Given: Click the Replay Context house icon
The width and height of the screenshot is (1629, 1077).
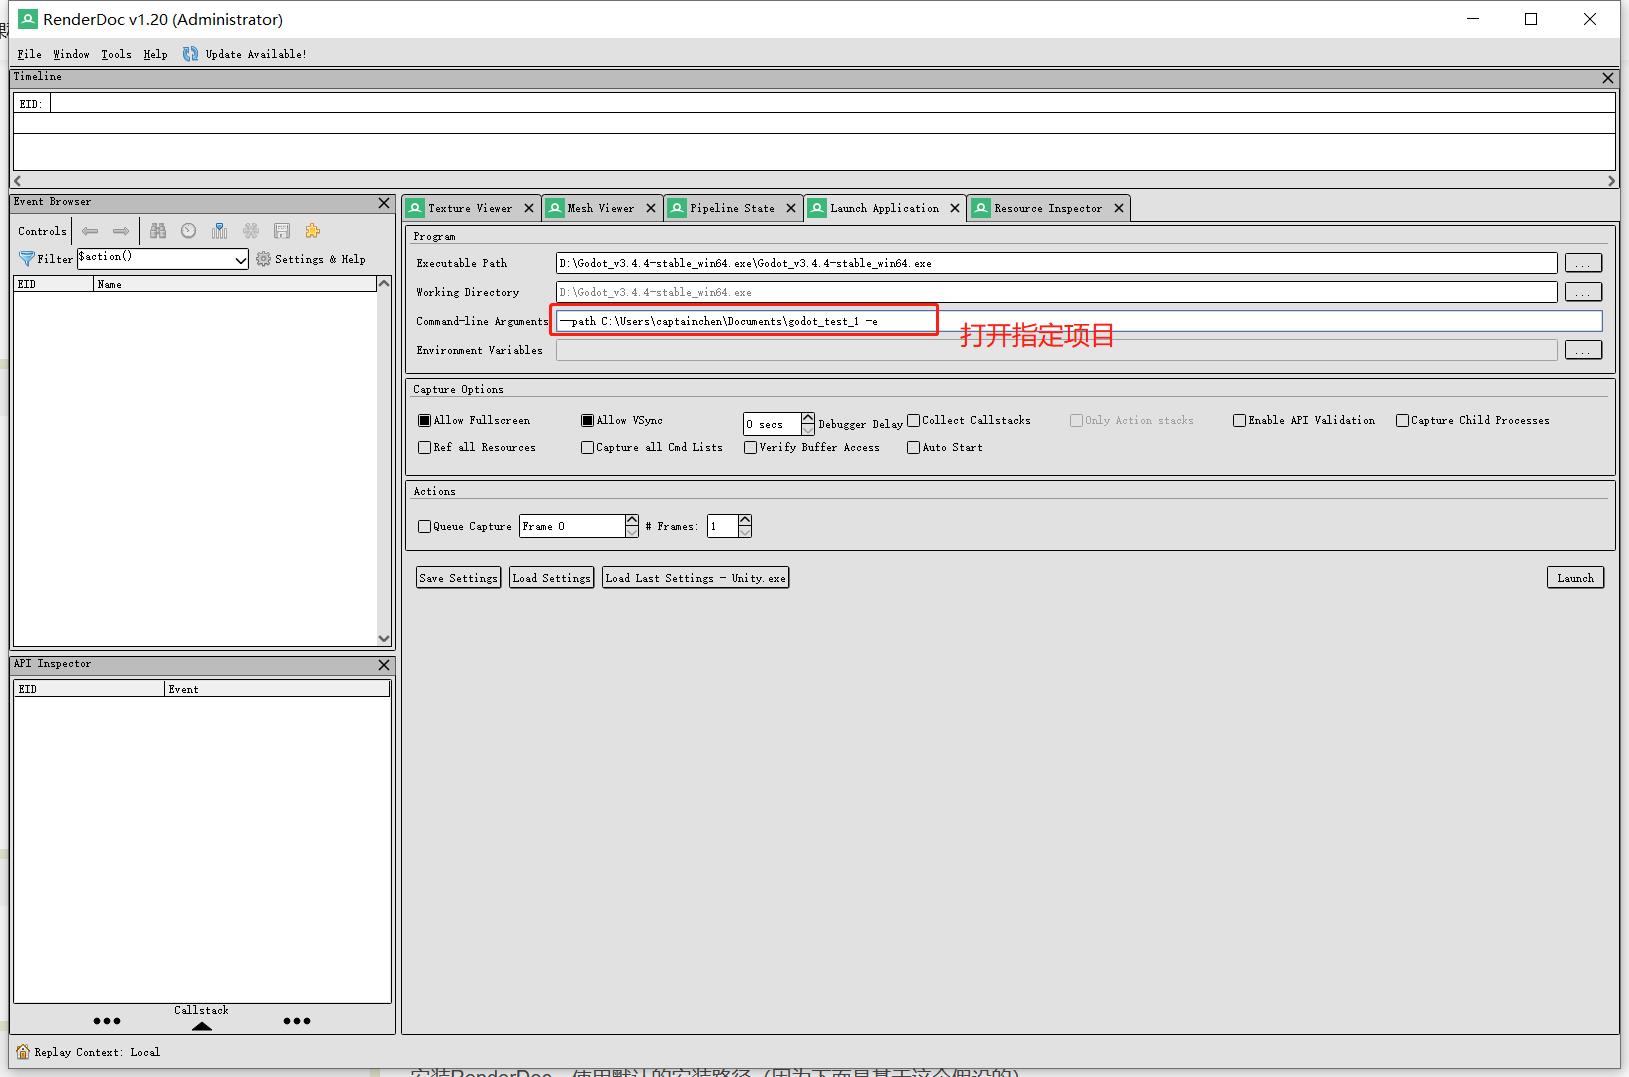Looking at the screenshot, I should [23, 1052].
